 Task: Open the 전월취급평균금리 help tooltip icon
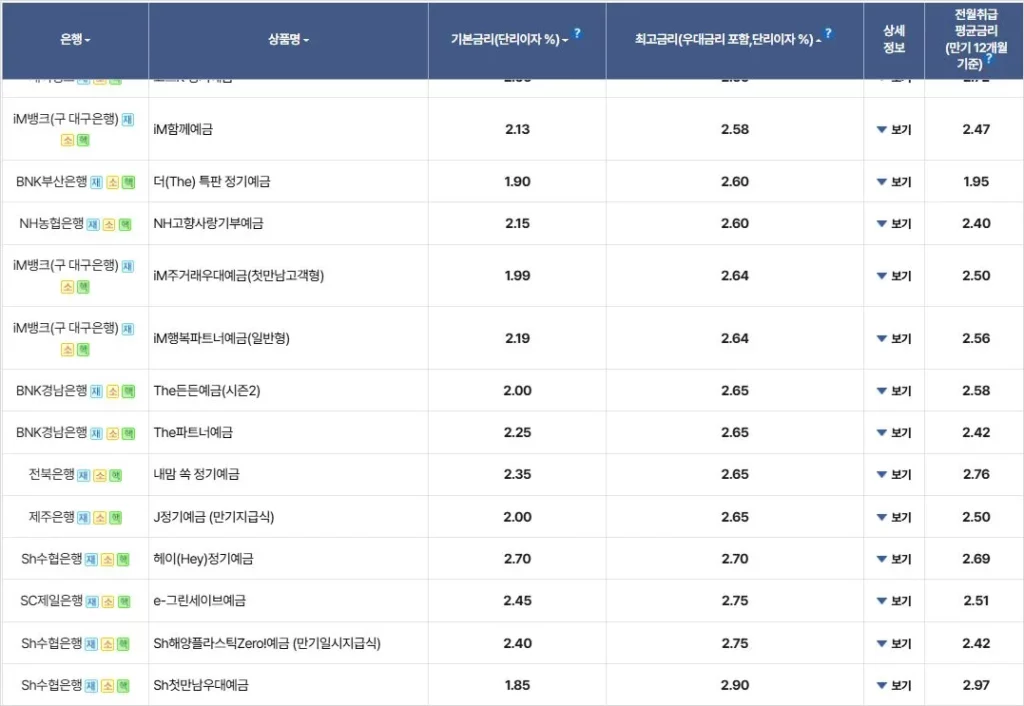990,58
